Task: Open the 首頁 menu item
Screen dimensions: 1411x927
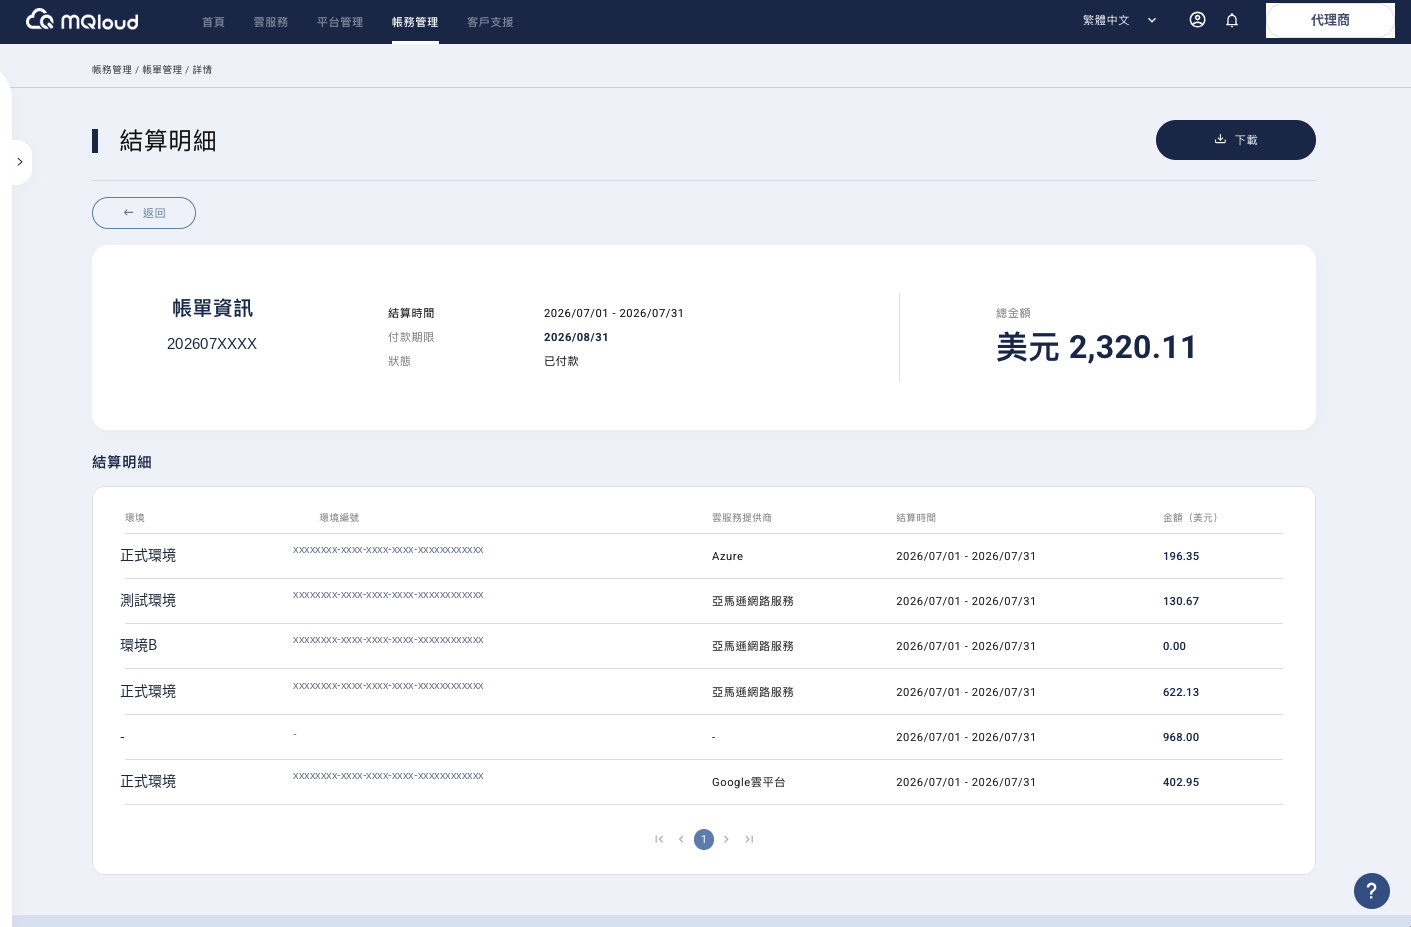Action: pos(213,22)
